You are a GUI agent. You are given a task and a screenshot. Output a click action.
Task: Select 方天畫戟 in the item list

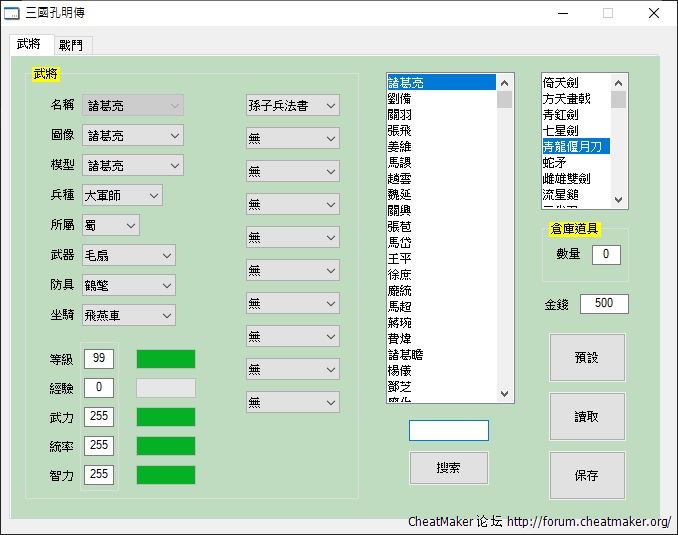[567, 99]
